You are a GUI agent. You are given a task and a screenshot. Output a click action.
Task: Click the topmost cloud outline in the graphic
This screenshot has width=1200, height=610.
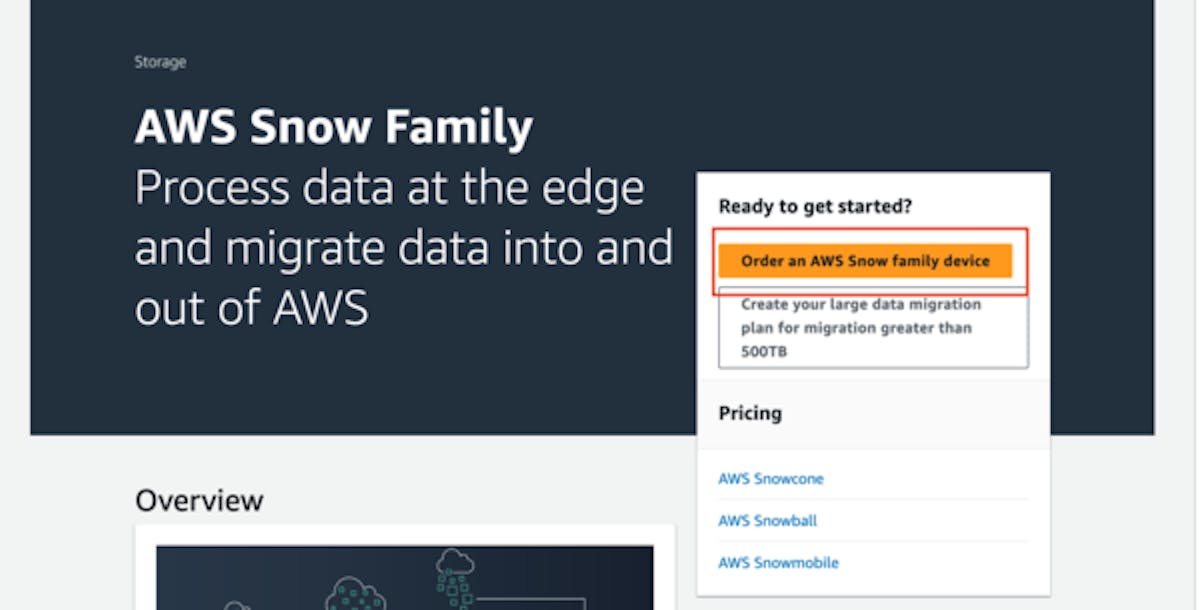tap(455, 560)
